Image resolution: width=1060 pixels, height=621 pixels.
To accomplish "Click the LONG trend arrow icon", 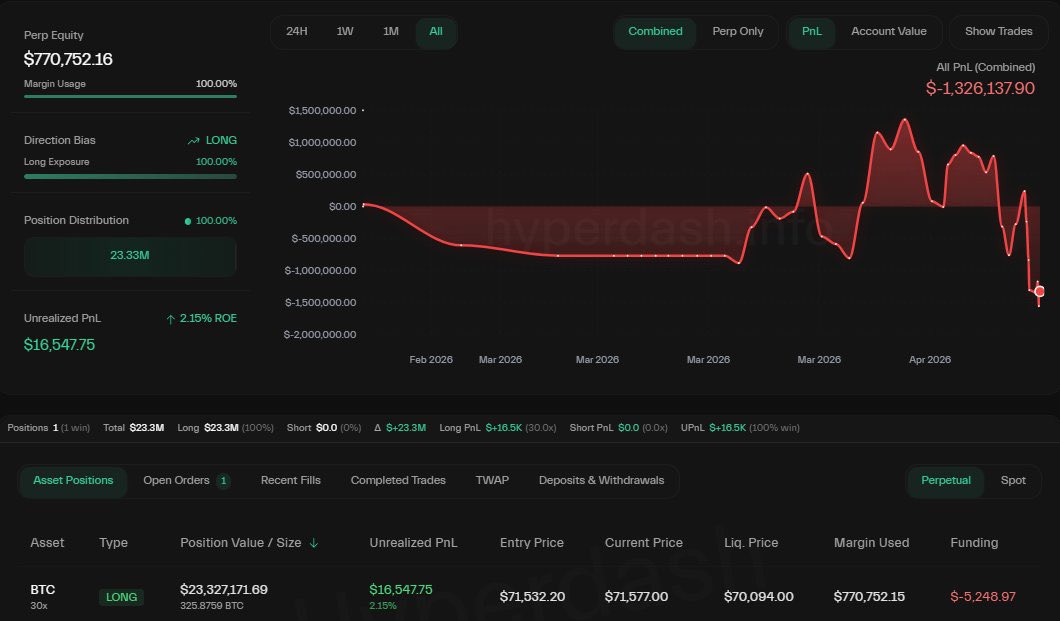I will coord(194,141).
